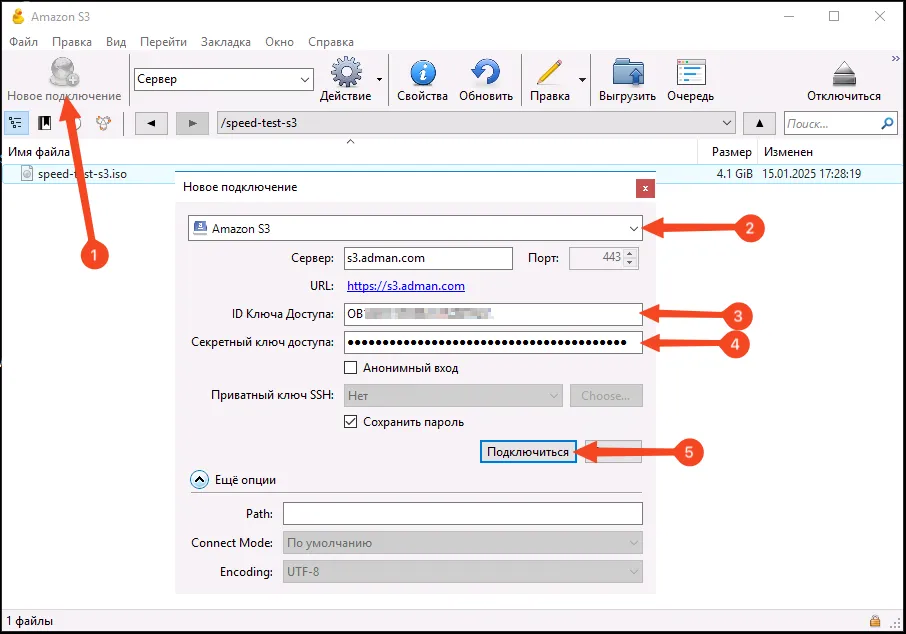Image resolution: width=906 pixels, height=634 pixels.
Task: Go up to the parent folder
Action: [x=759, y=123]
